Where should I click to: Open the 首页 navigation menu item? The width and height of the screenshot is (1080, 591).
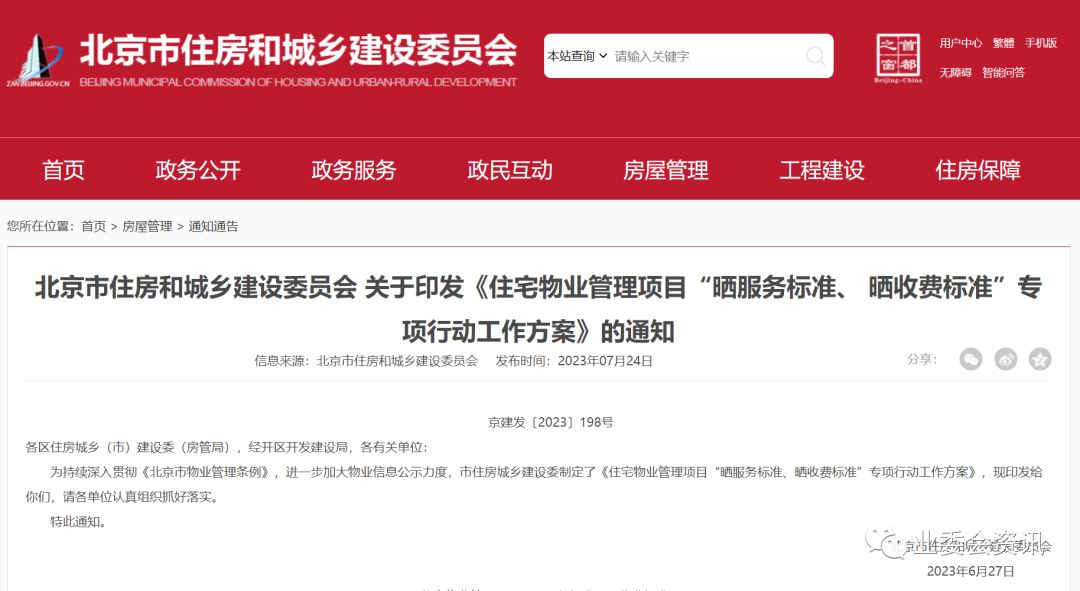(x=63, y=169)
